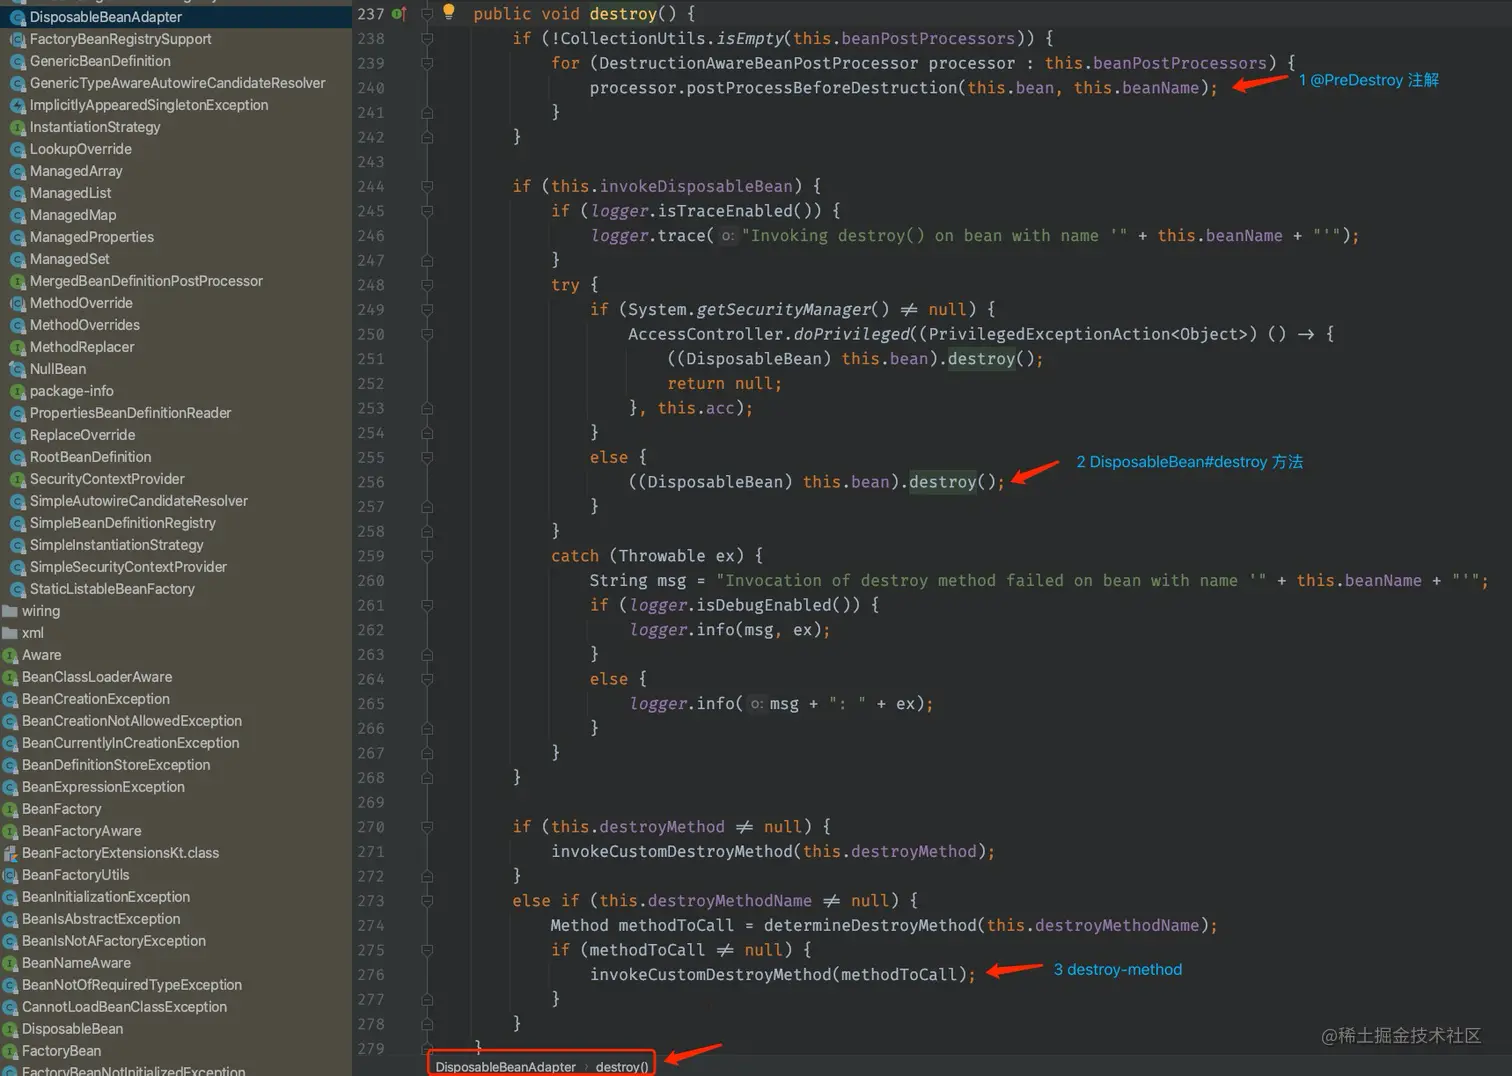The width and height of the screenshot is (1512, 1076).
Task: Collapse the code fold at line 238
Action: 427,39
